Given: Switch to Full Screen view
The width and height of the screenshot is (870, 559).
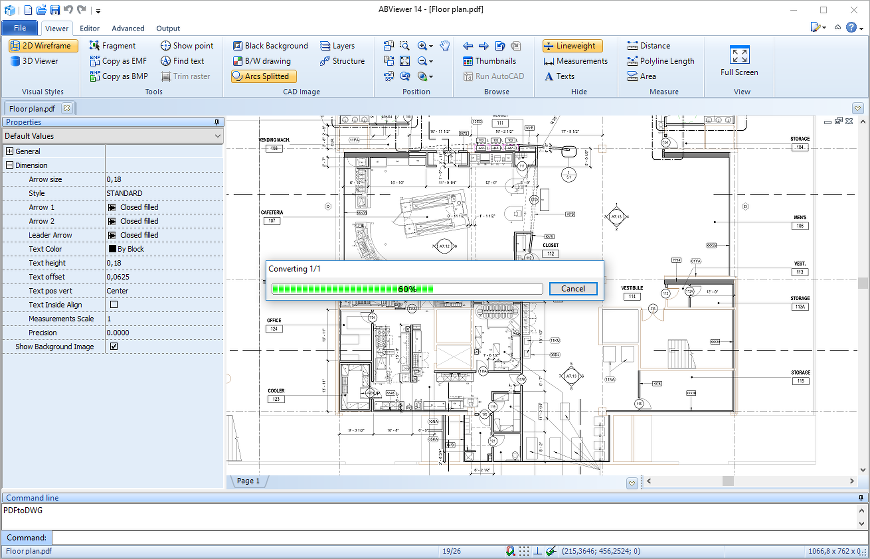Looking at the screenshot, I should [x=739, y=61].
